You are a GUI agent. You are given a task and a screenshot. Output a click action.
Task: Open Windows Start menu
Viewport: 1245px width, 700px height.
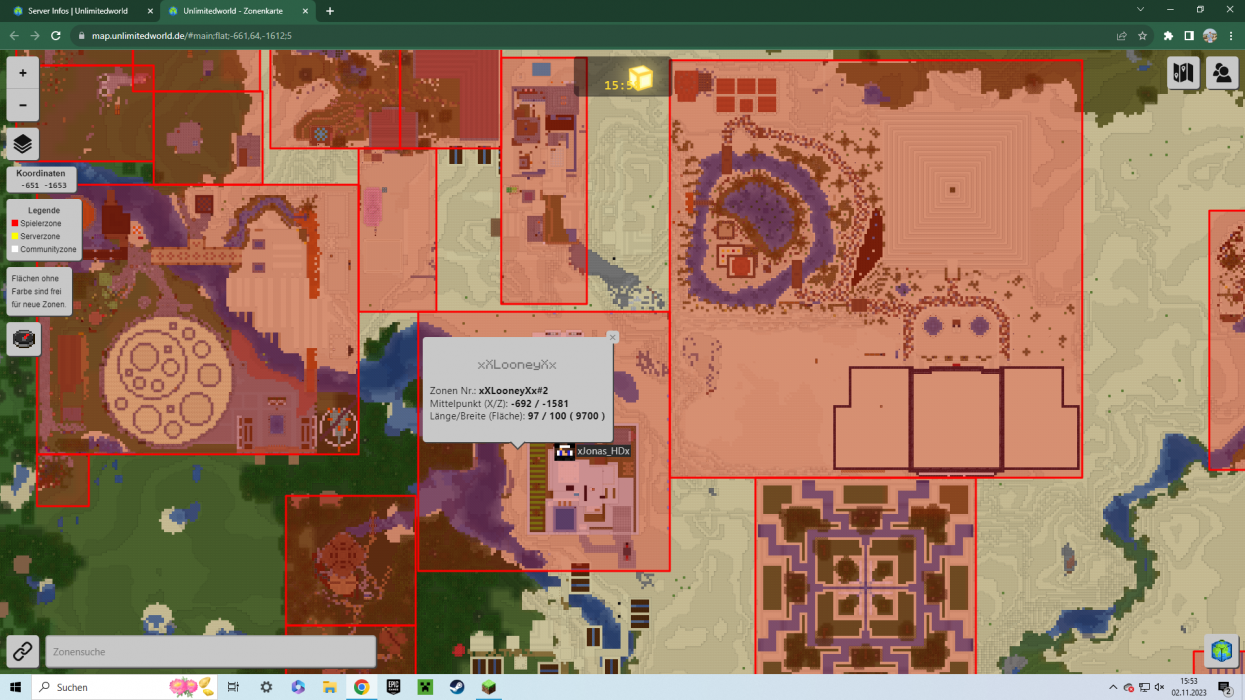(15, 687)
